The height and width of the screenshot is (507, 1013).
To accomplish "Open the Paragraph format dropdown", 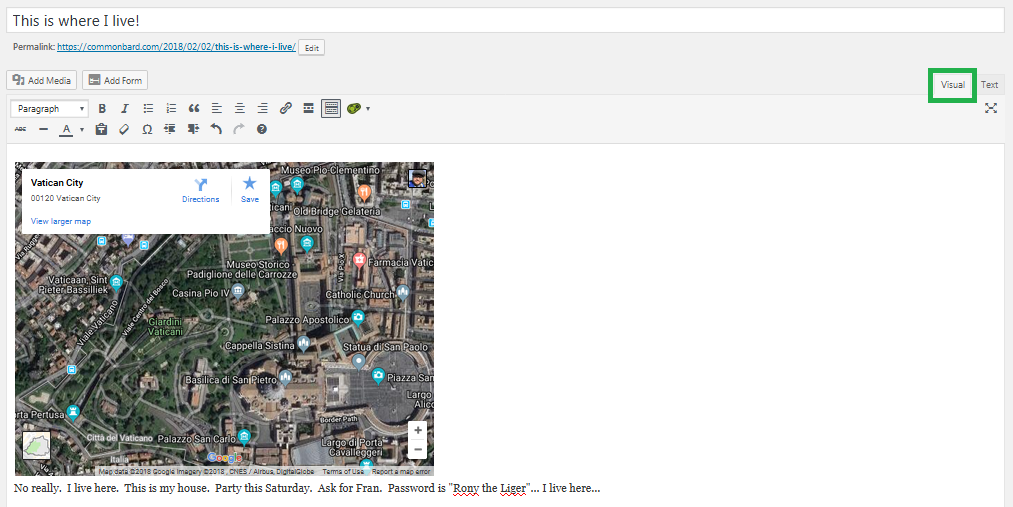I will 49,109.
